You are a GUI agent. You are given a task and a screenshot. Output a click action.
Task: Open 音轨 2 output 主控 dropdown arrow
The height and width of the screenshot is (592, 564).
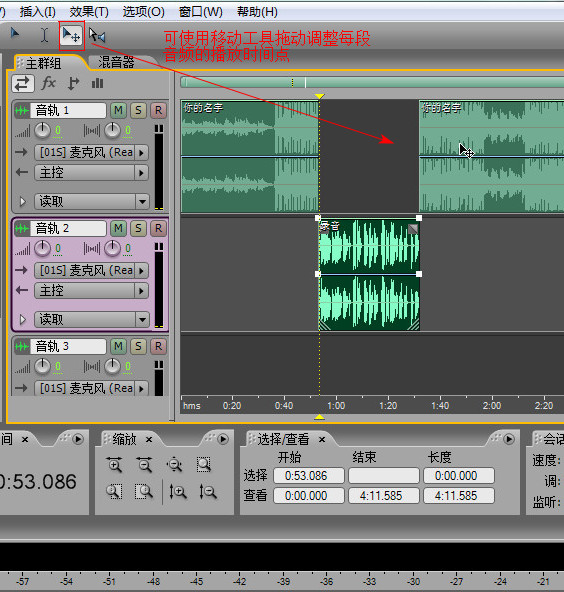coord(142,291)
